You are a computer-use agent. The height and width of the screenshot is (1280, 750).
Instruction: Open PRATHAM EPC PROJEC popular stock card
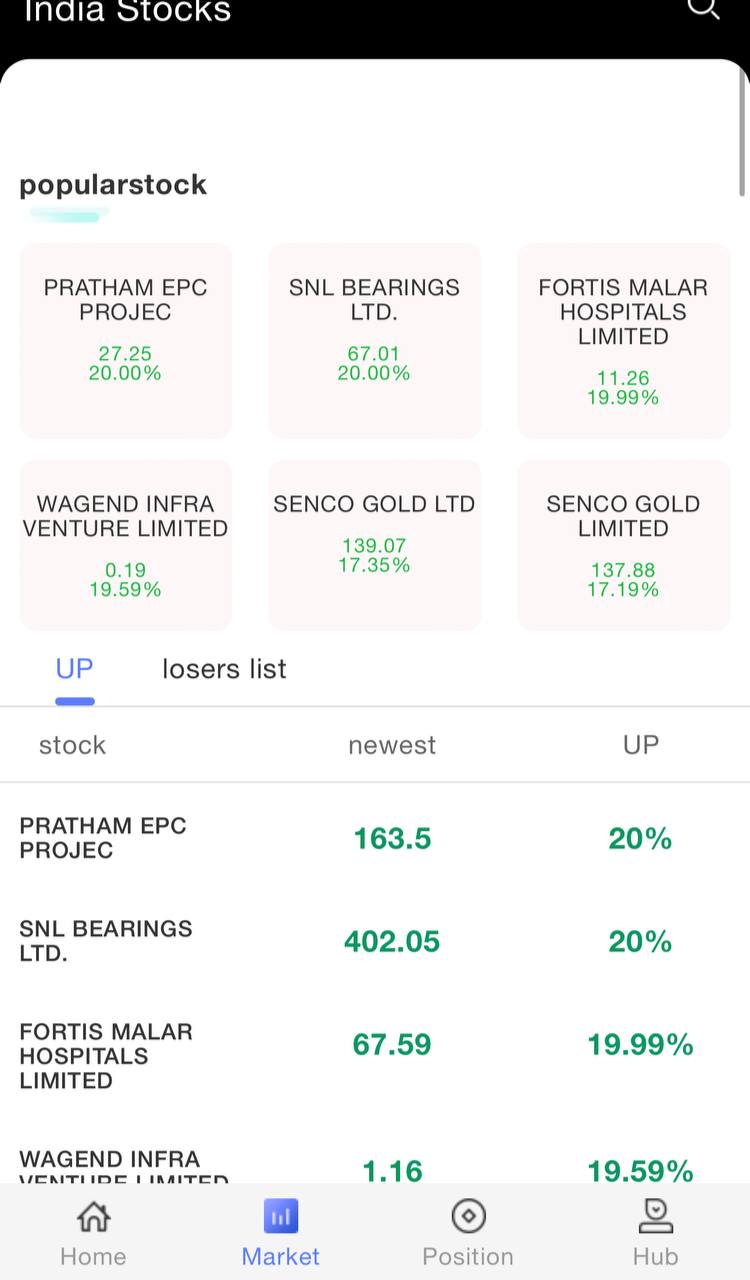126,340
